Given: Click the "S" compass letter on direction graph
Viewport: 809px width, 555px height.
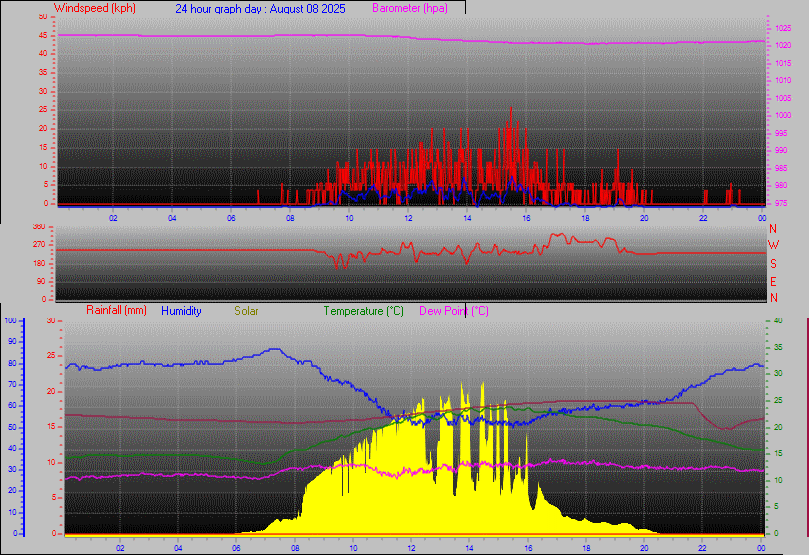Looking at the screenshot, I should 773,264.
